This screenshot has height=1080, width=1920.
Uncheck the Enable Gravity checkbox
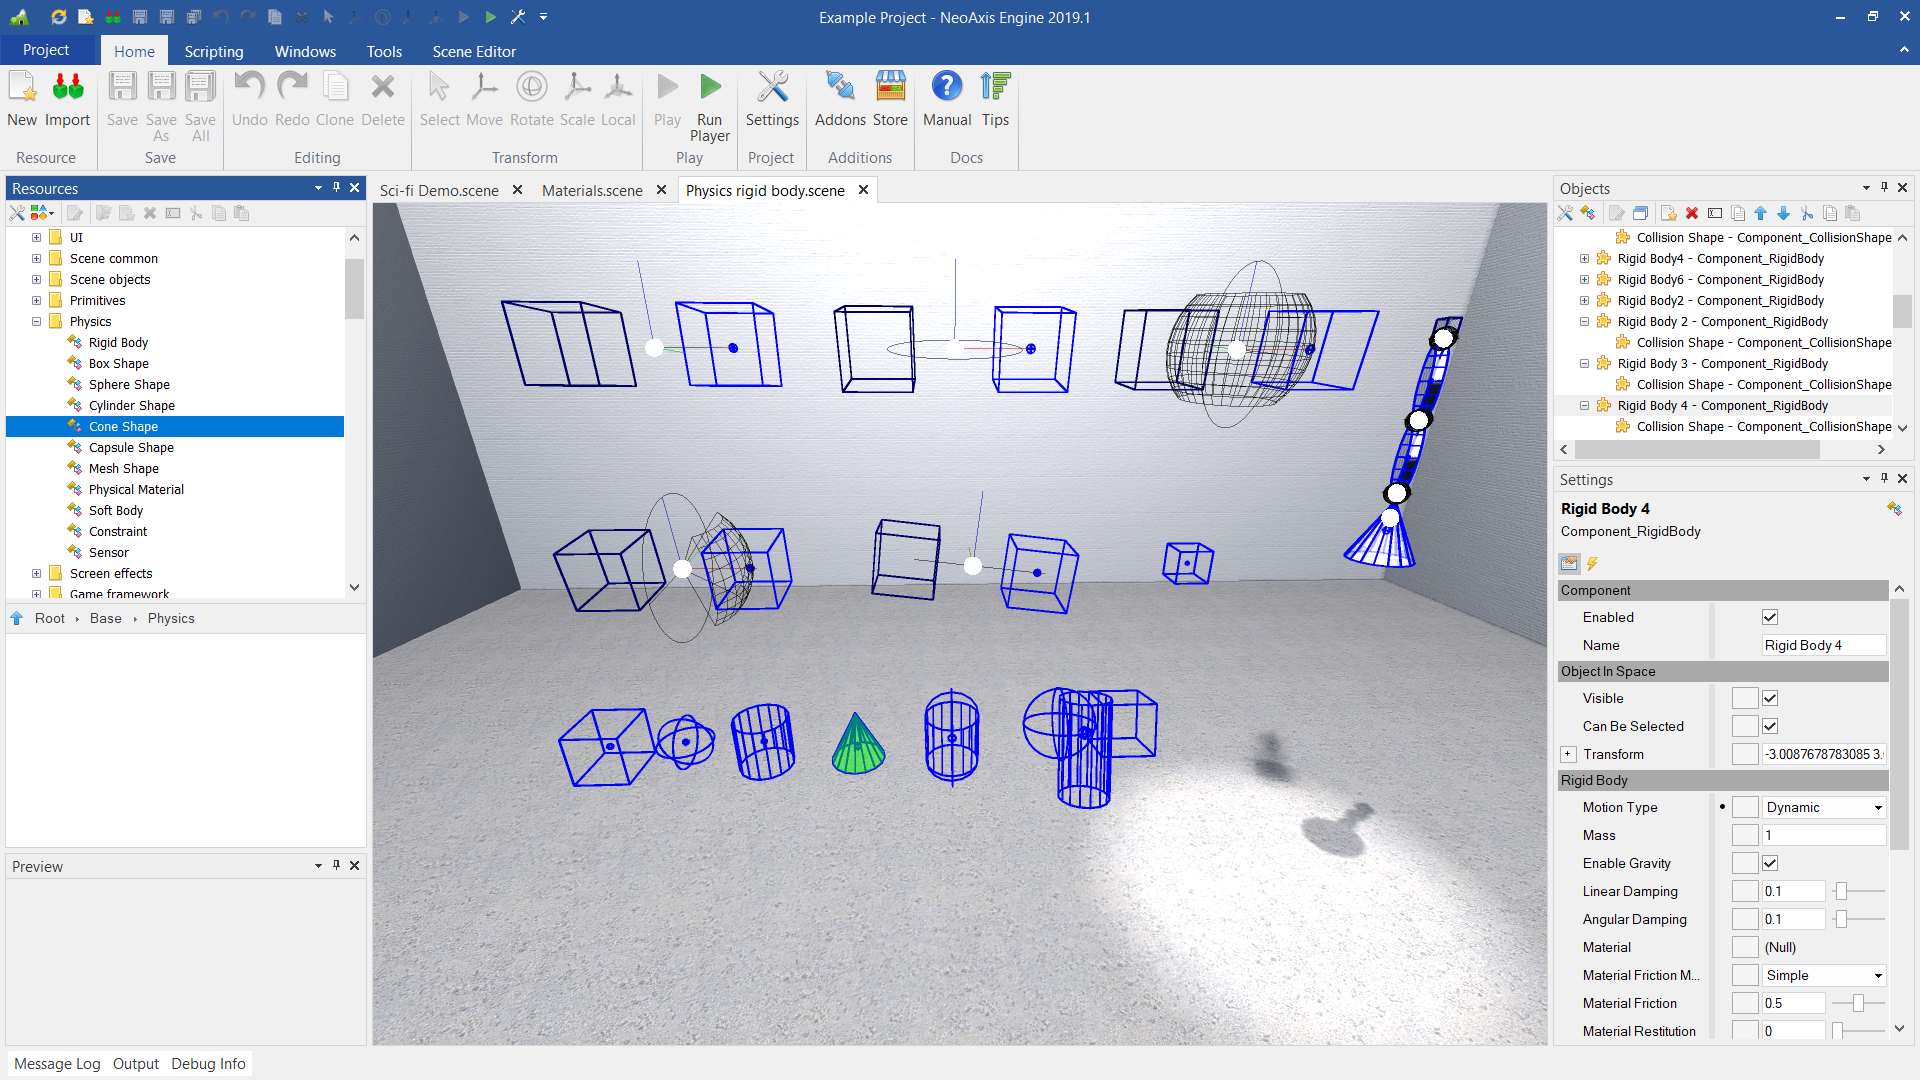[1770, 863]
